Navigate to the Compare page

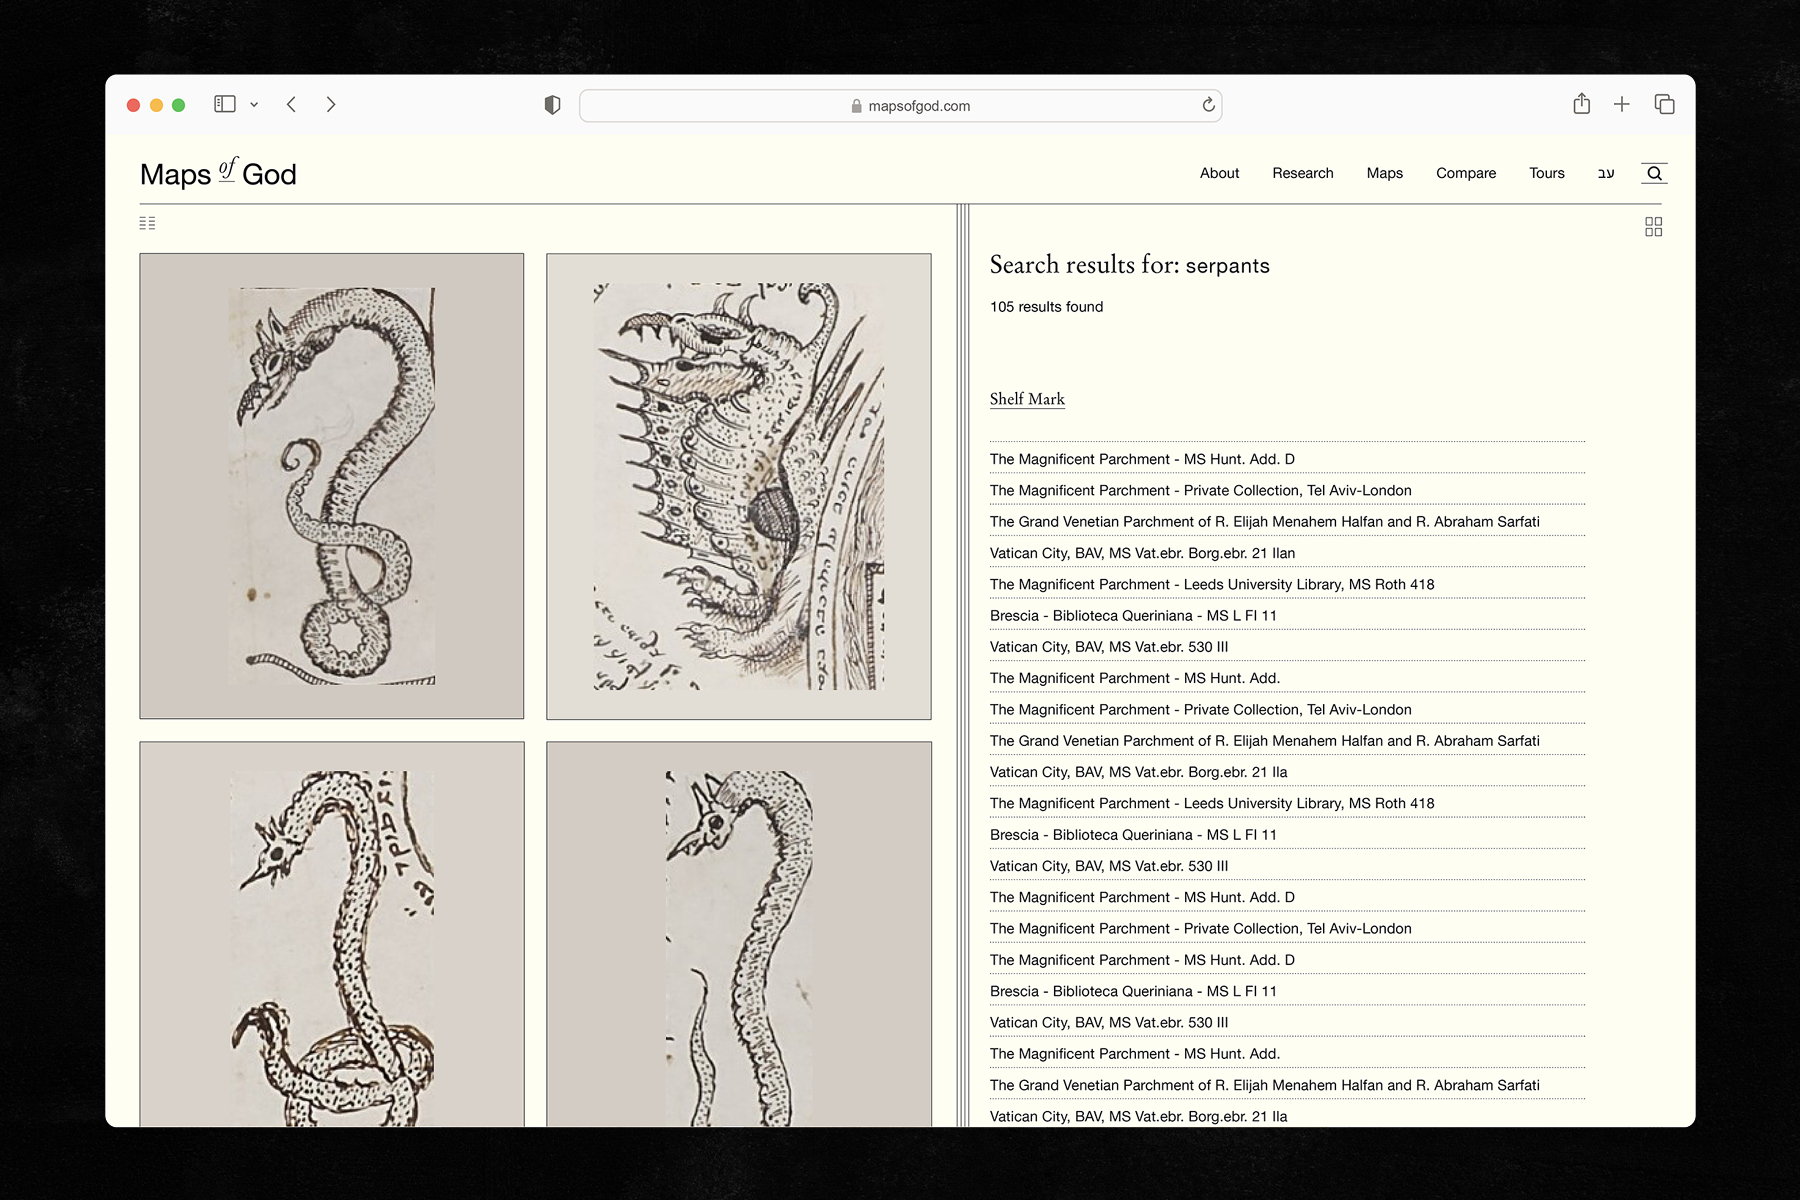pyautogui.click(x=1465, y=173)
